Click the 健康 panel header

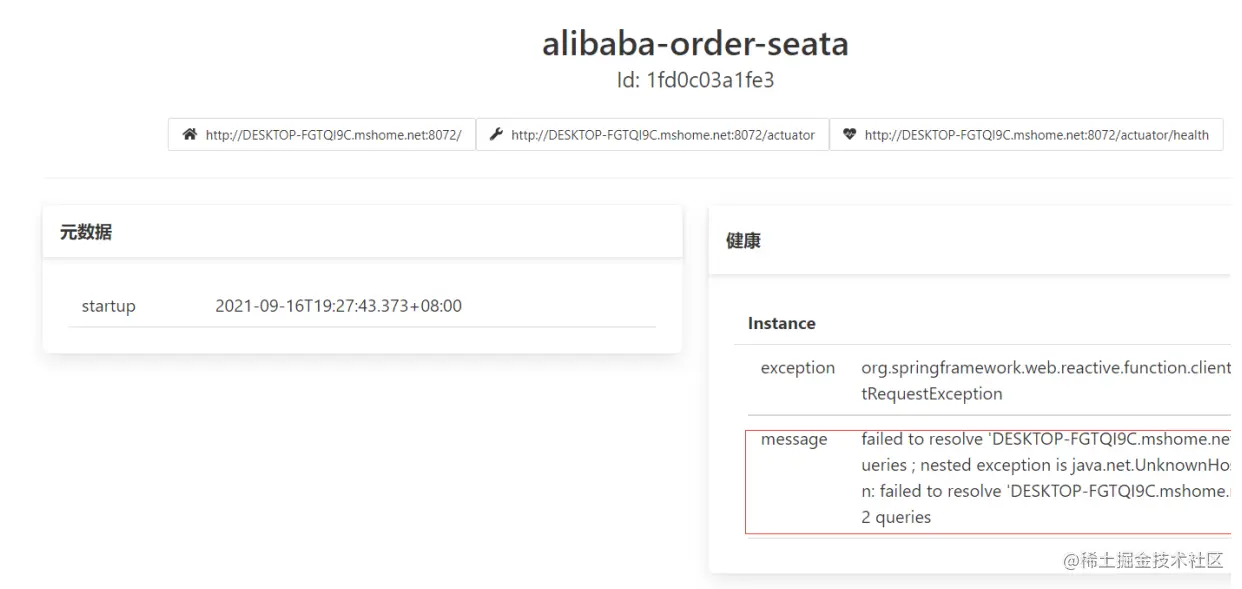[743, 241]
